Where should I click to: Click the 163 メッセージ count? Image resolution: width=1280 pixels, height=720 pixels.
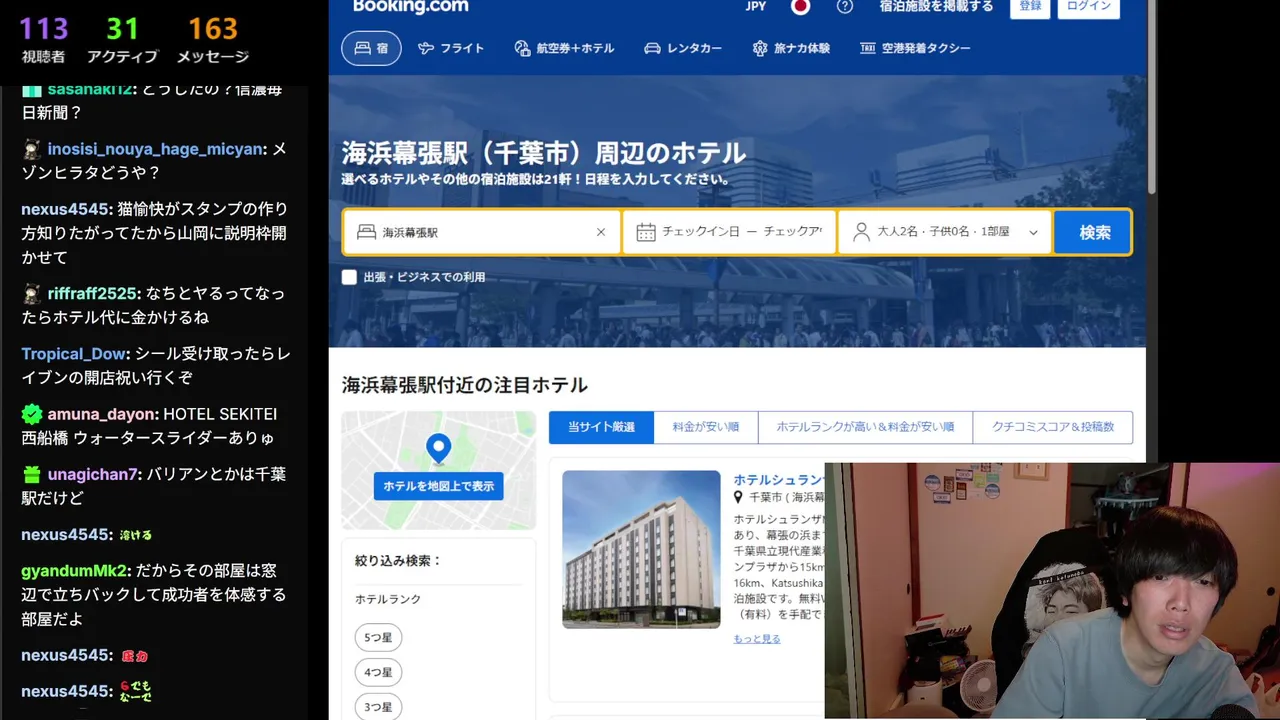213,38
